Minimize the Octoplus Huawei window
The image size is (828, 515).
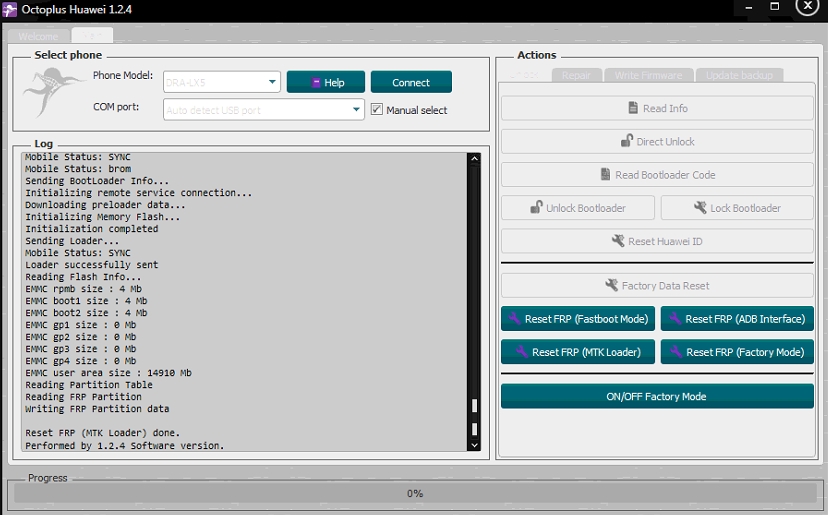coord(749,7)
